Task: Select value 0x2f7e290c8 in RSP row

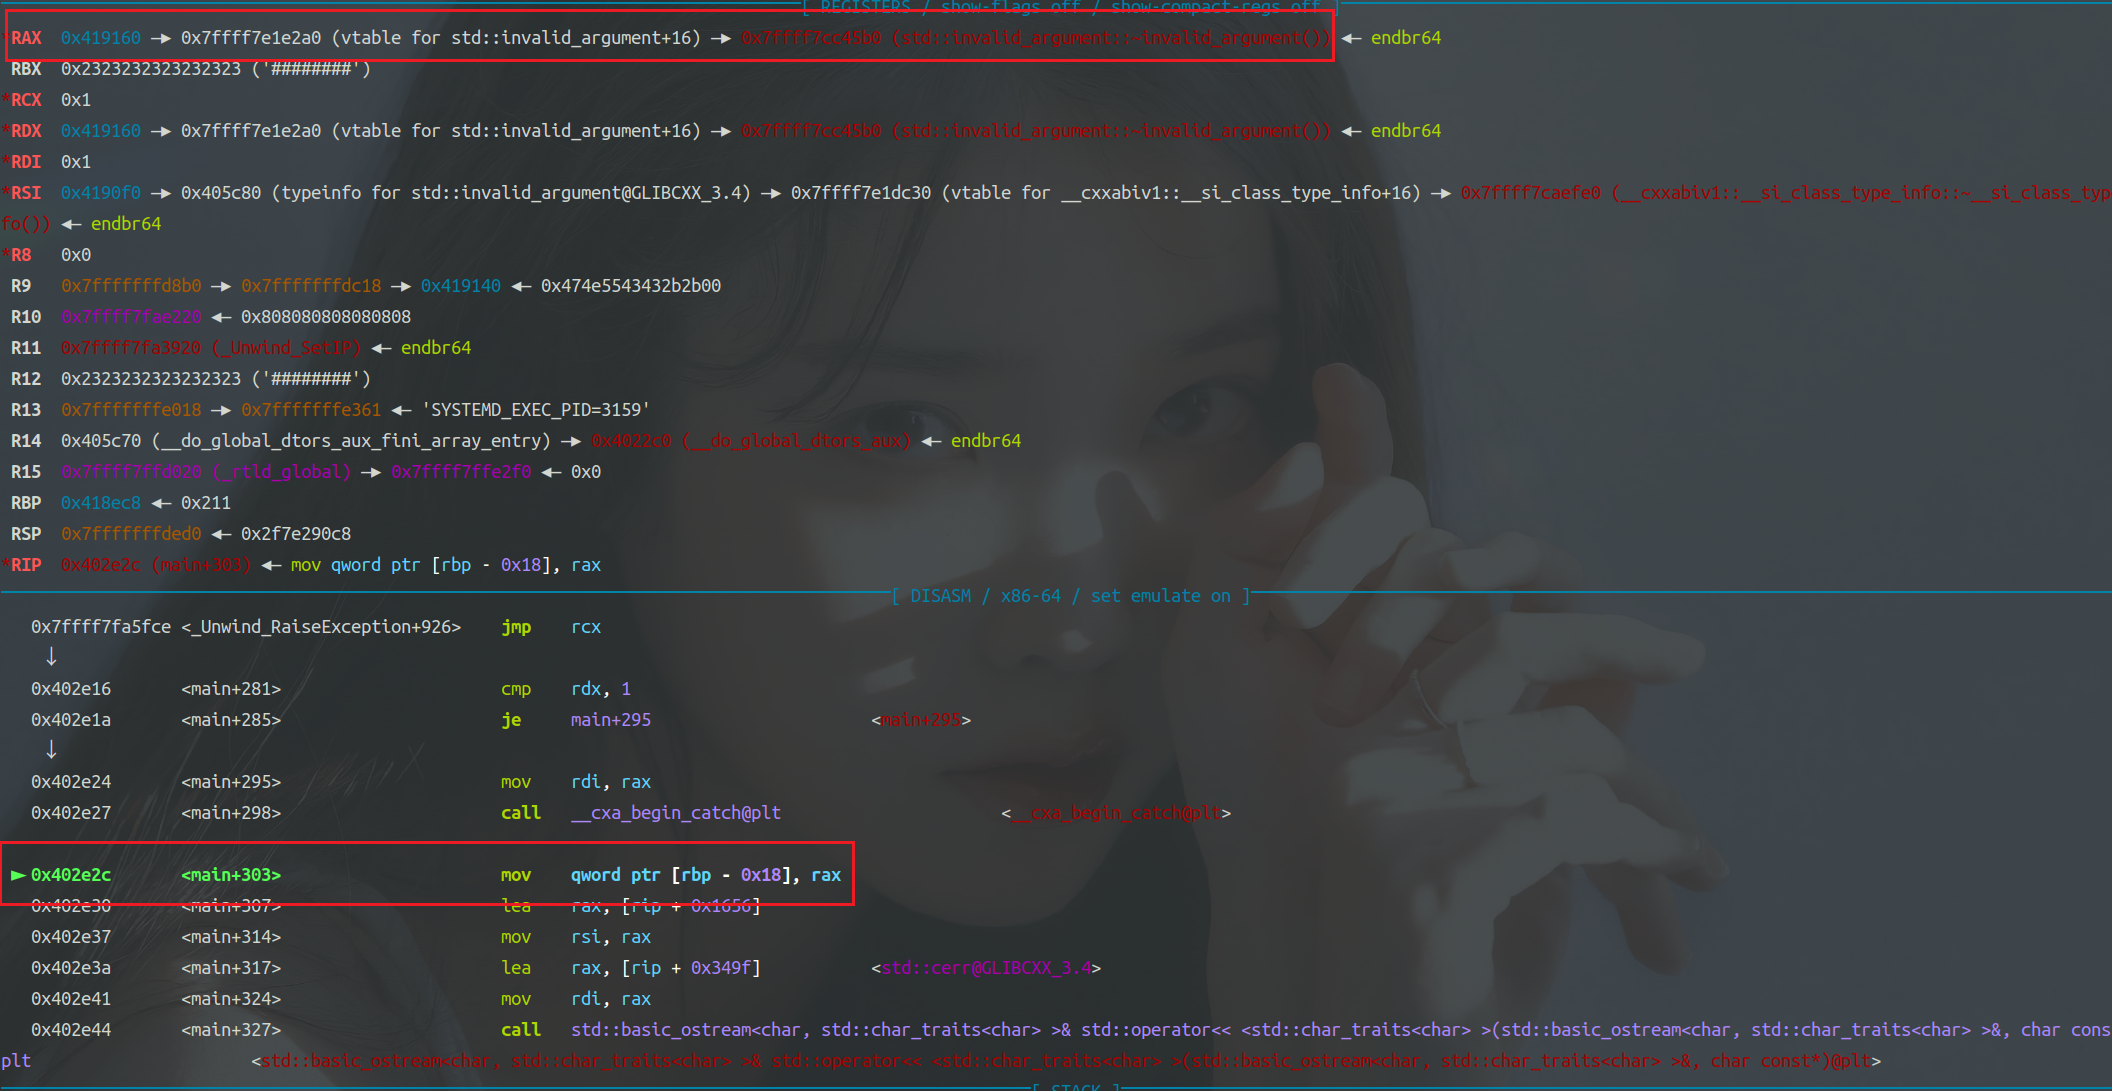Action: (x=296, y=534)
